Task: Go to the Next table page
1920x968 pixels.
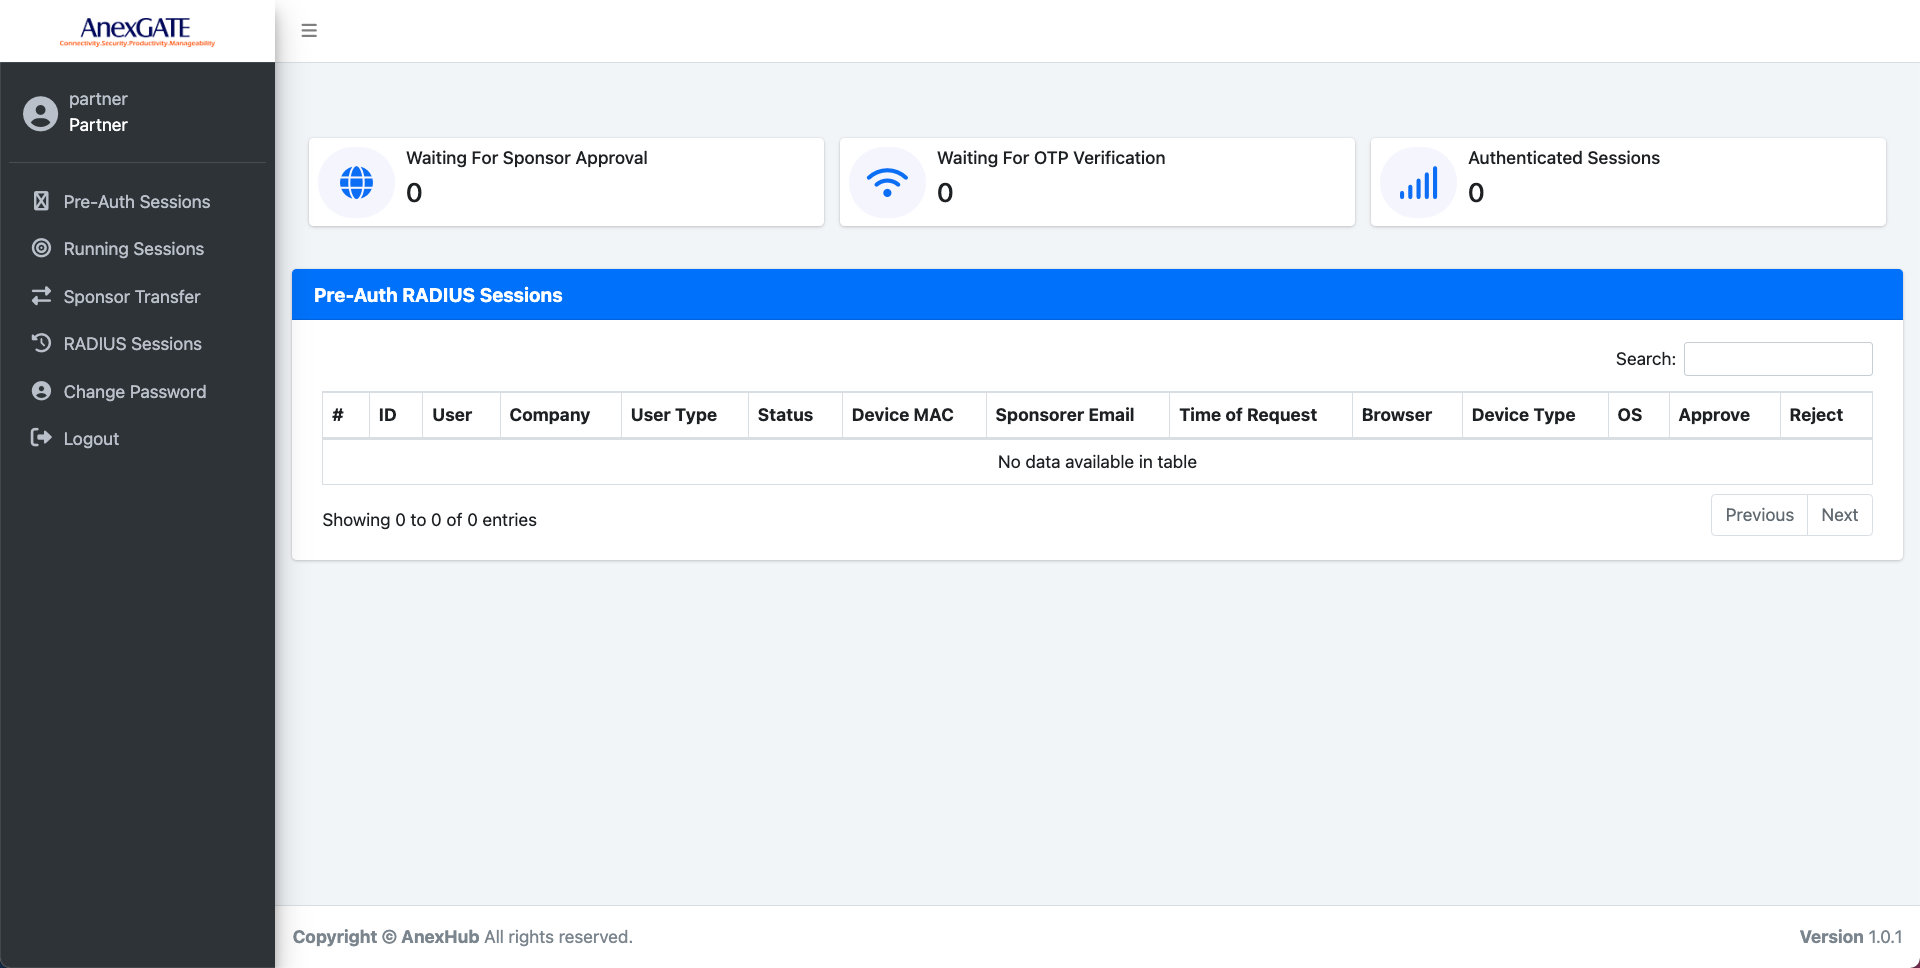Action: tap(1839, 515)
